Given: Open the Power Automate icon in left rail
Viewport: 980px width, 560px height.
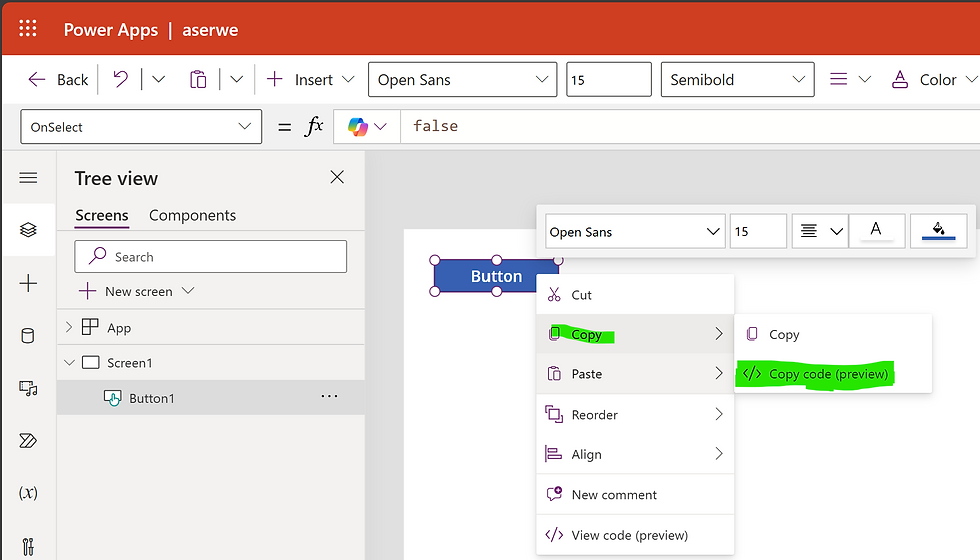Looking at the screenshot, I should tap(28, 441).
